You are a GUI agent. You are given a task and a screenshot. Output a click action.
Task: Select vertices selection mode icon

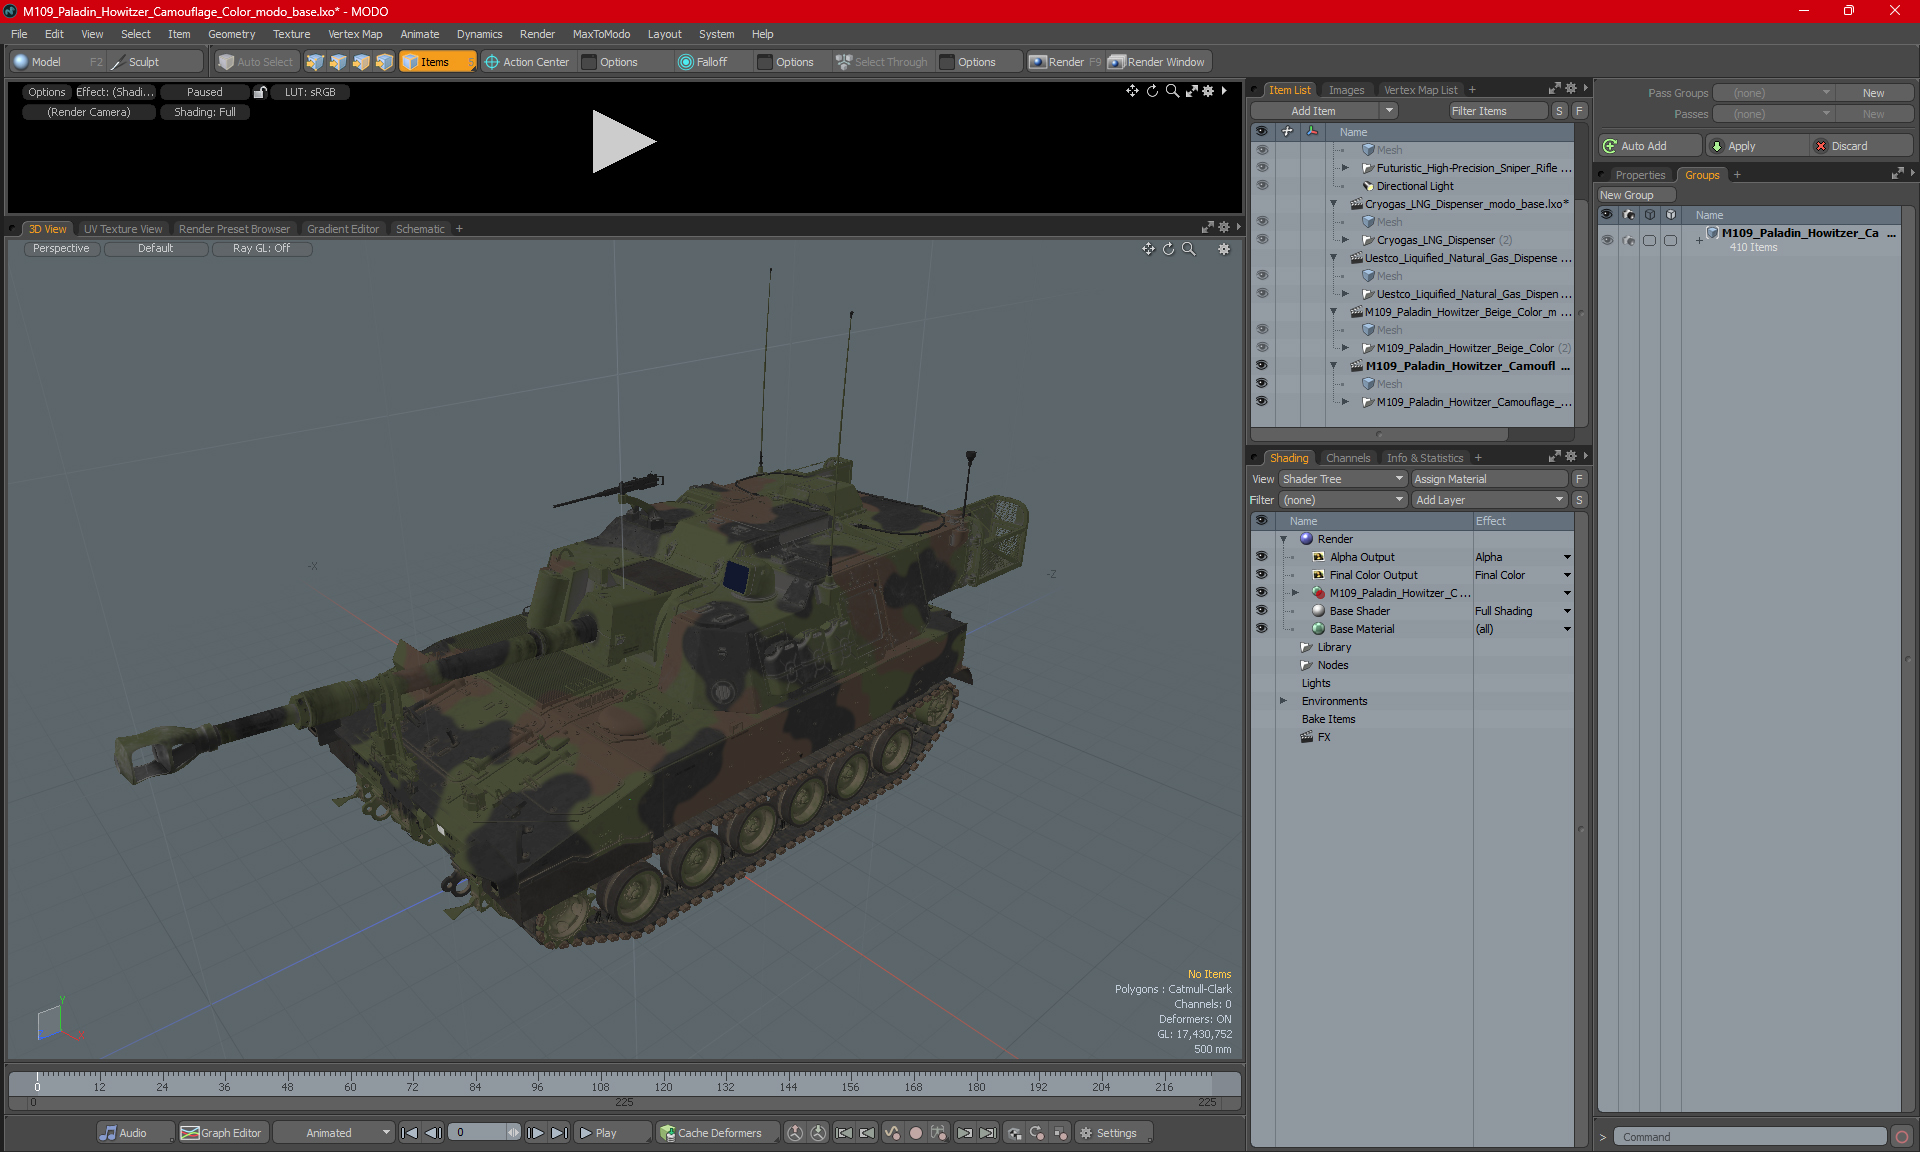pos(315,62)
